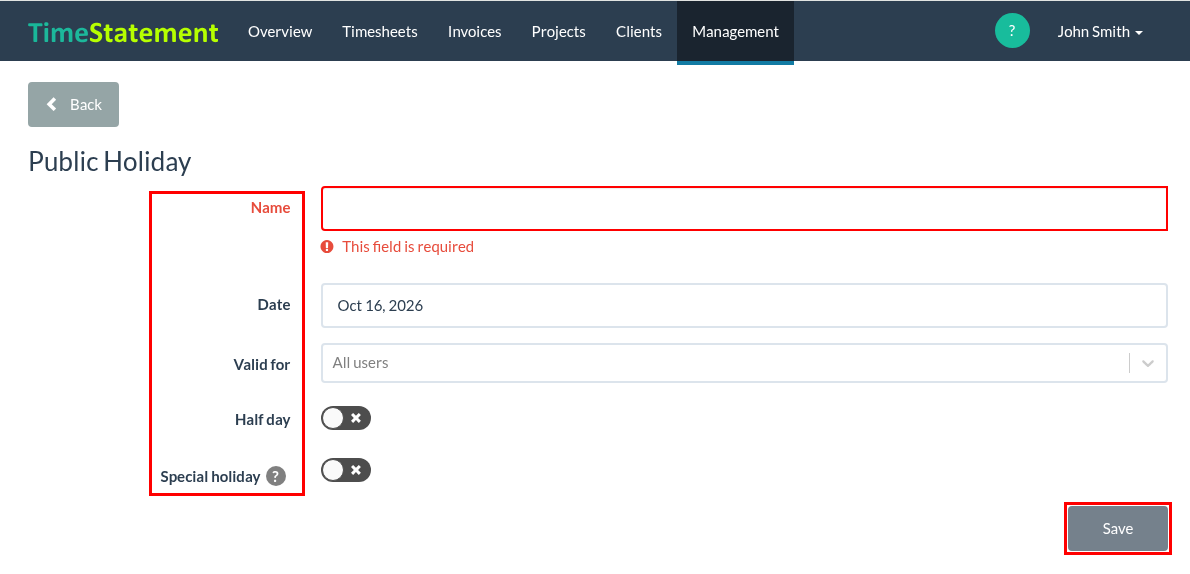Open the Projects page
Image resolution: width=1190 pixels, height=574 pixels.
pyautogui.click(x=559, y=32)
